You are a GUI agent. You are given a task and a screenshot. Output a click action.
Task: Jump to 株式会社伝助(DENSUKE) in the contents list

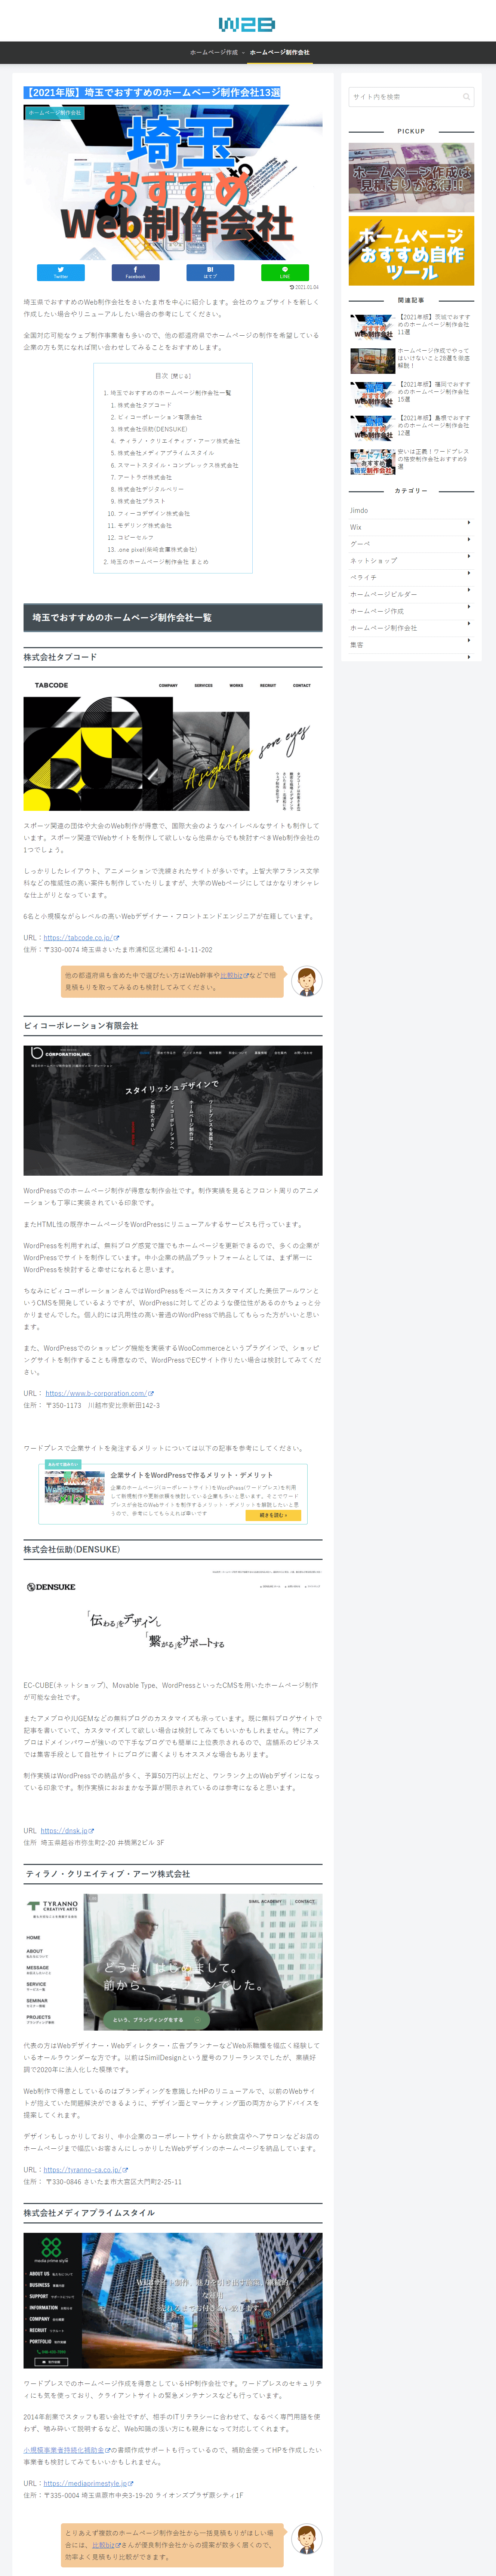[x=152, y=429]
